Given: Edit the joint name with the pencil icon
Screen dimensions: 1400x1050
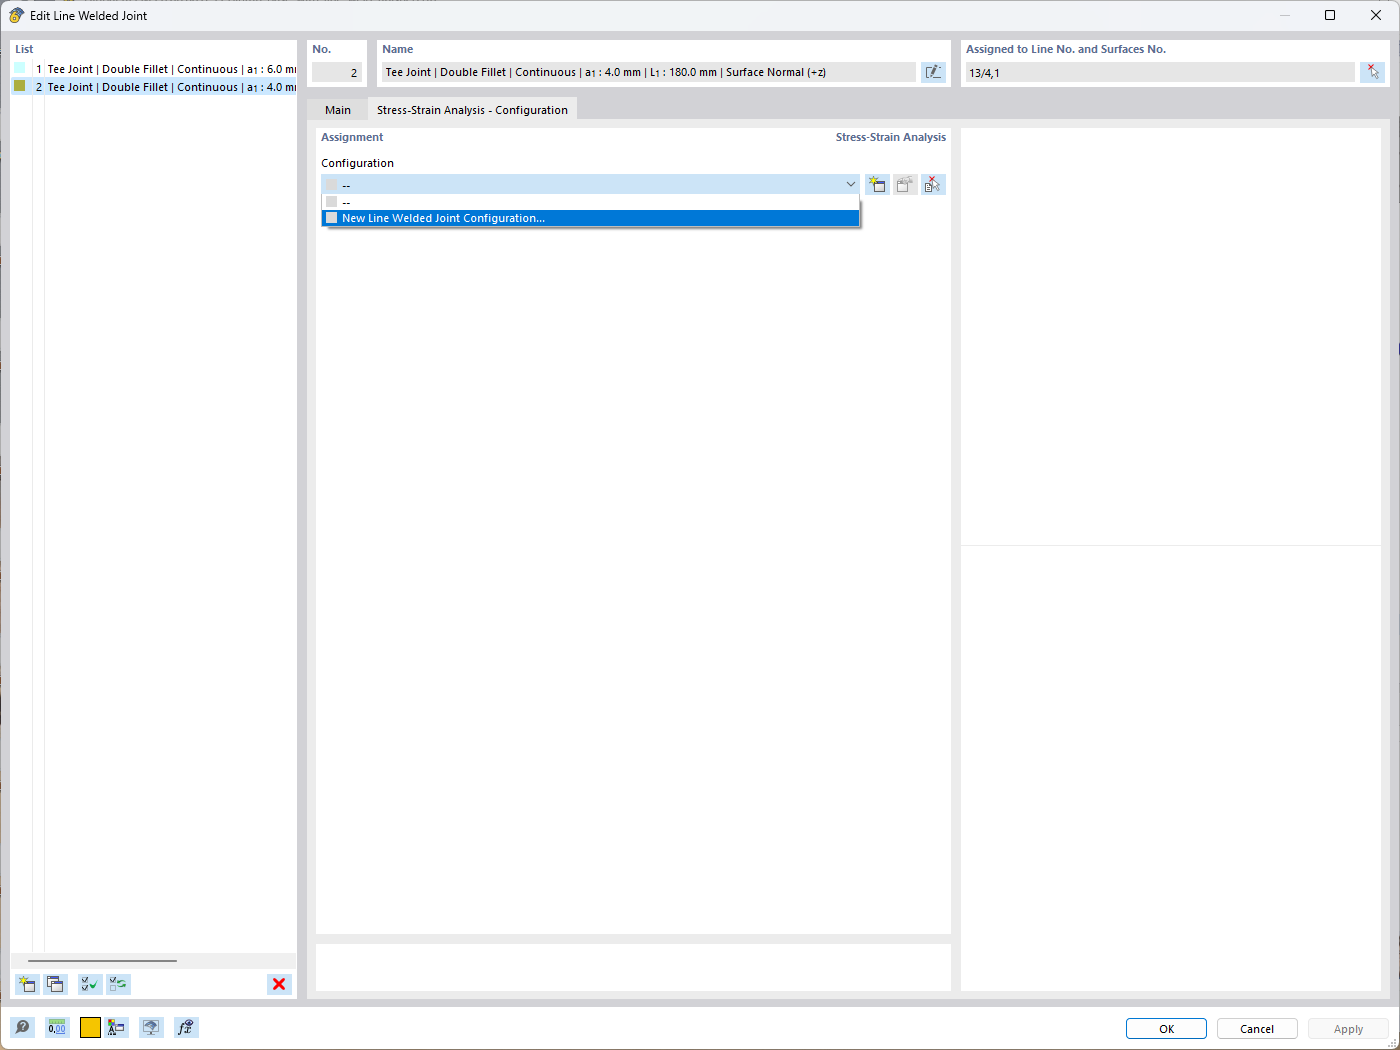Looking at the screenshot, I should 933,72.
